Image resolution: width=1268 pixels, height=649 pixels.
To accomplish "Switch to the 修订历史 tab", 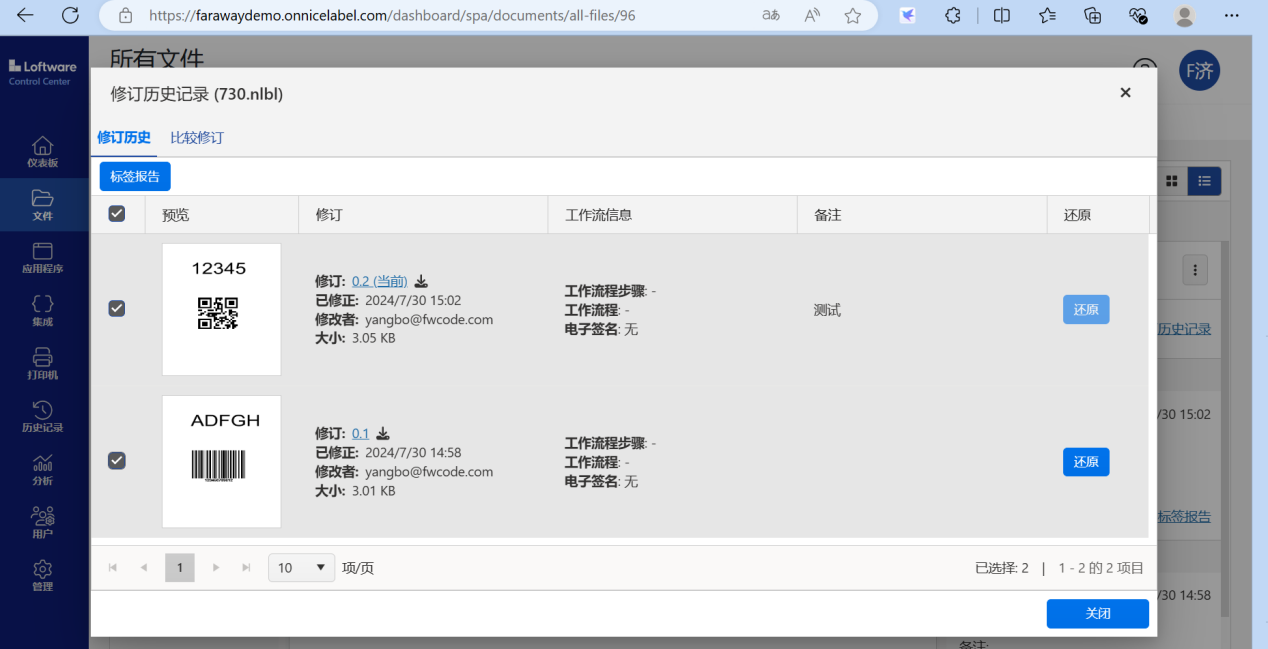I will [x=124, y=138].
